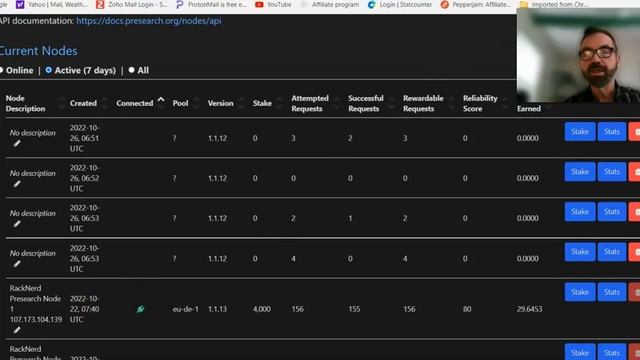
Task: Edit description of RackNerd Presearch Node 1
Action: point(17,330)
